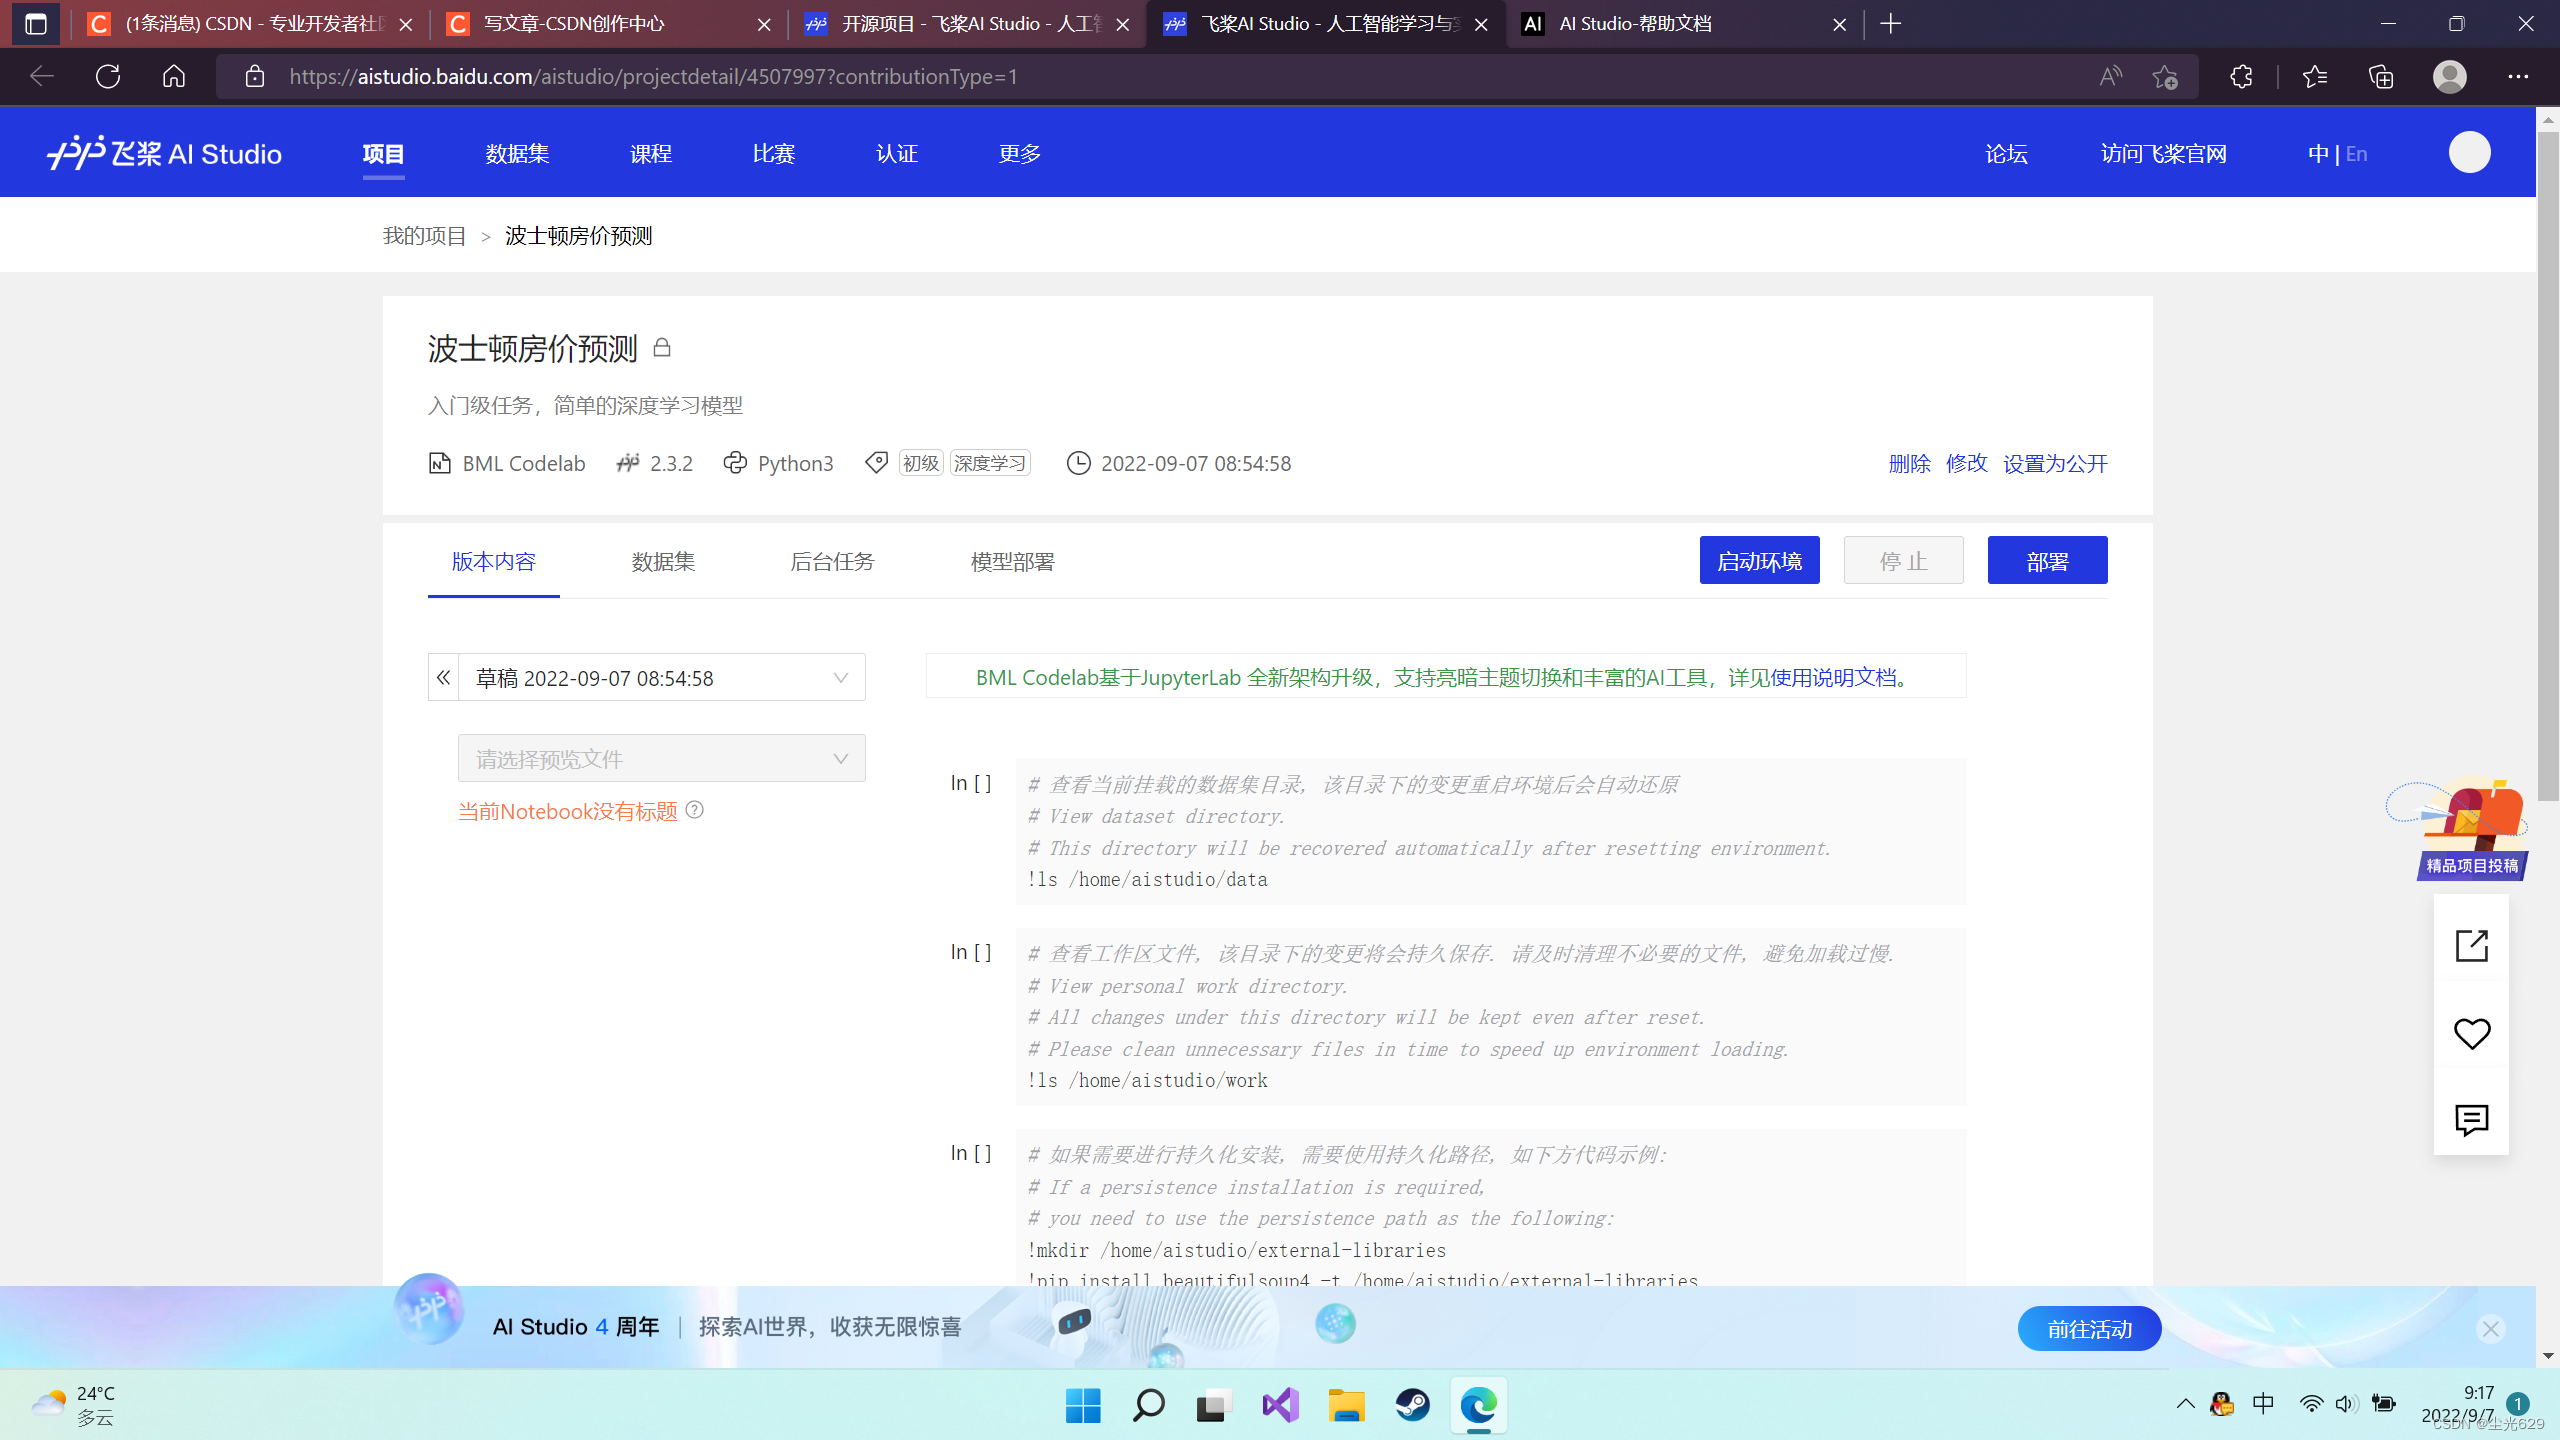
Task: Click the browser address bar URL
Action: point(654,76)
